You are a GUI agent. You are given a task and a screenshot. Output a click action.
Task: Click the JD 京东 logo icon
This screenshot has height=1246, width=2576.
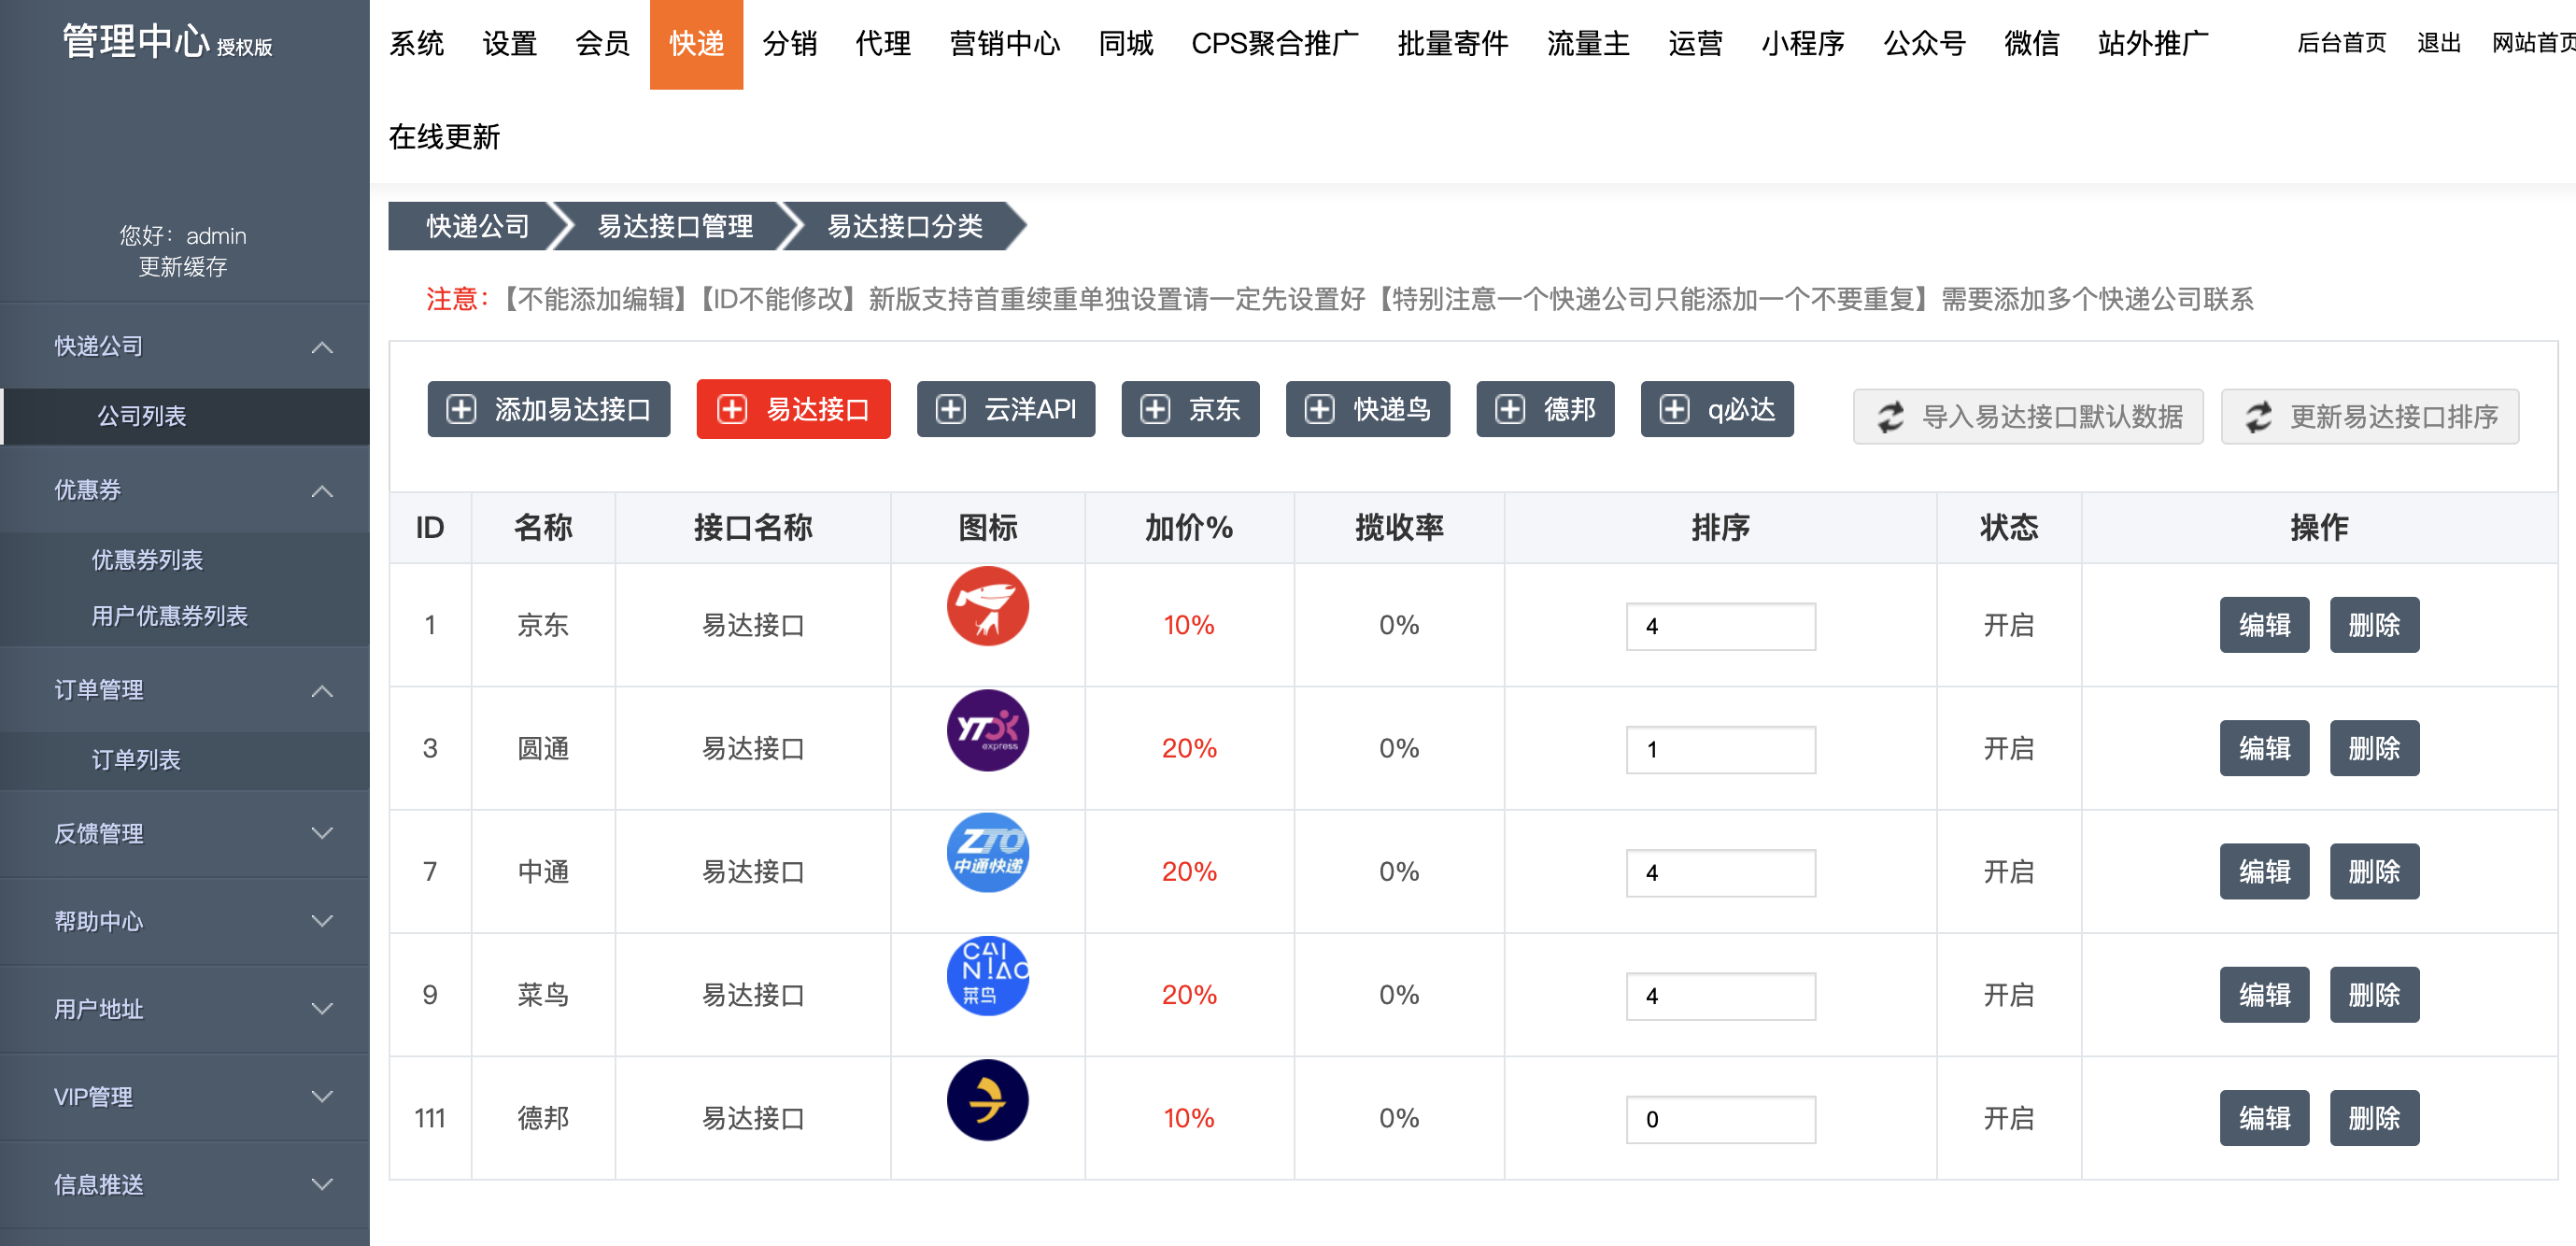click(987, 606)
